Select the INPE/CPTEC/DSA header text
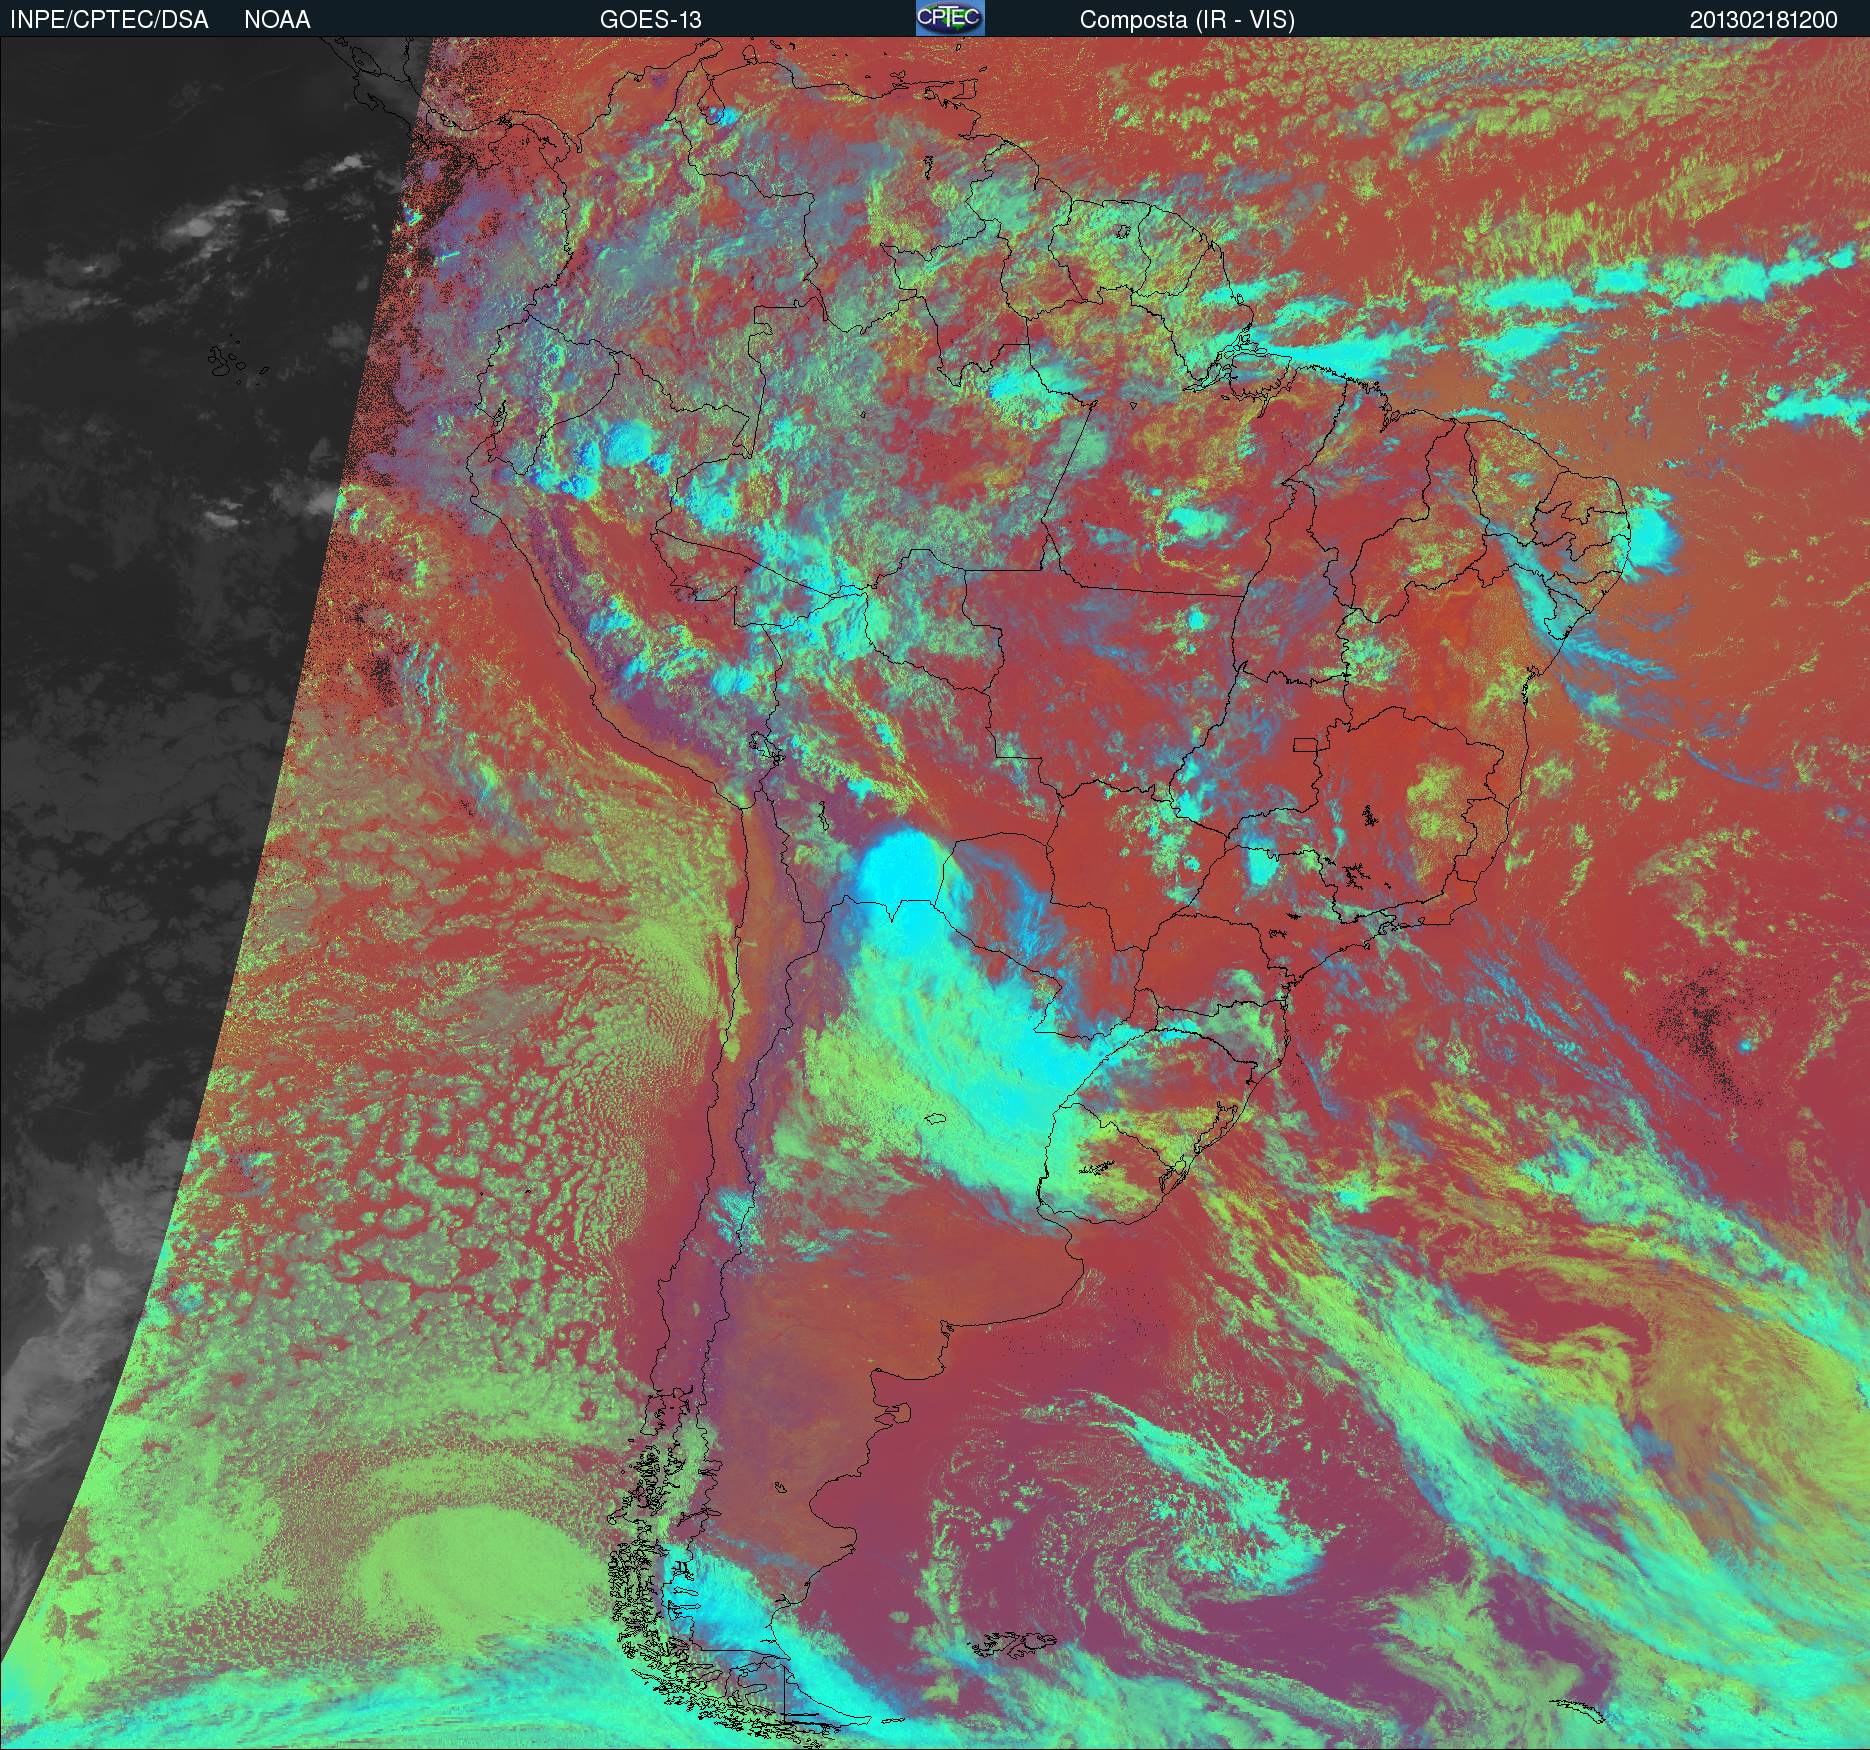This screenshot has width=1870, height=1750. [x=109, y=20]
